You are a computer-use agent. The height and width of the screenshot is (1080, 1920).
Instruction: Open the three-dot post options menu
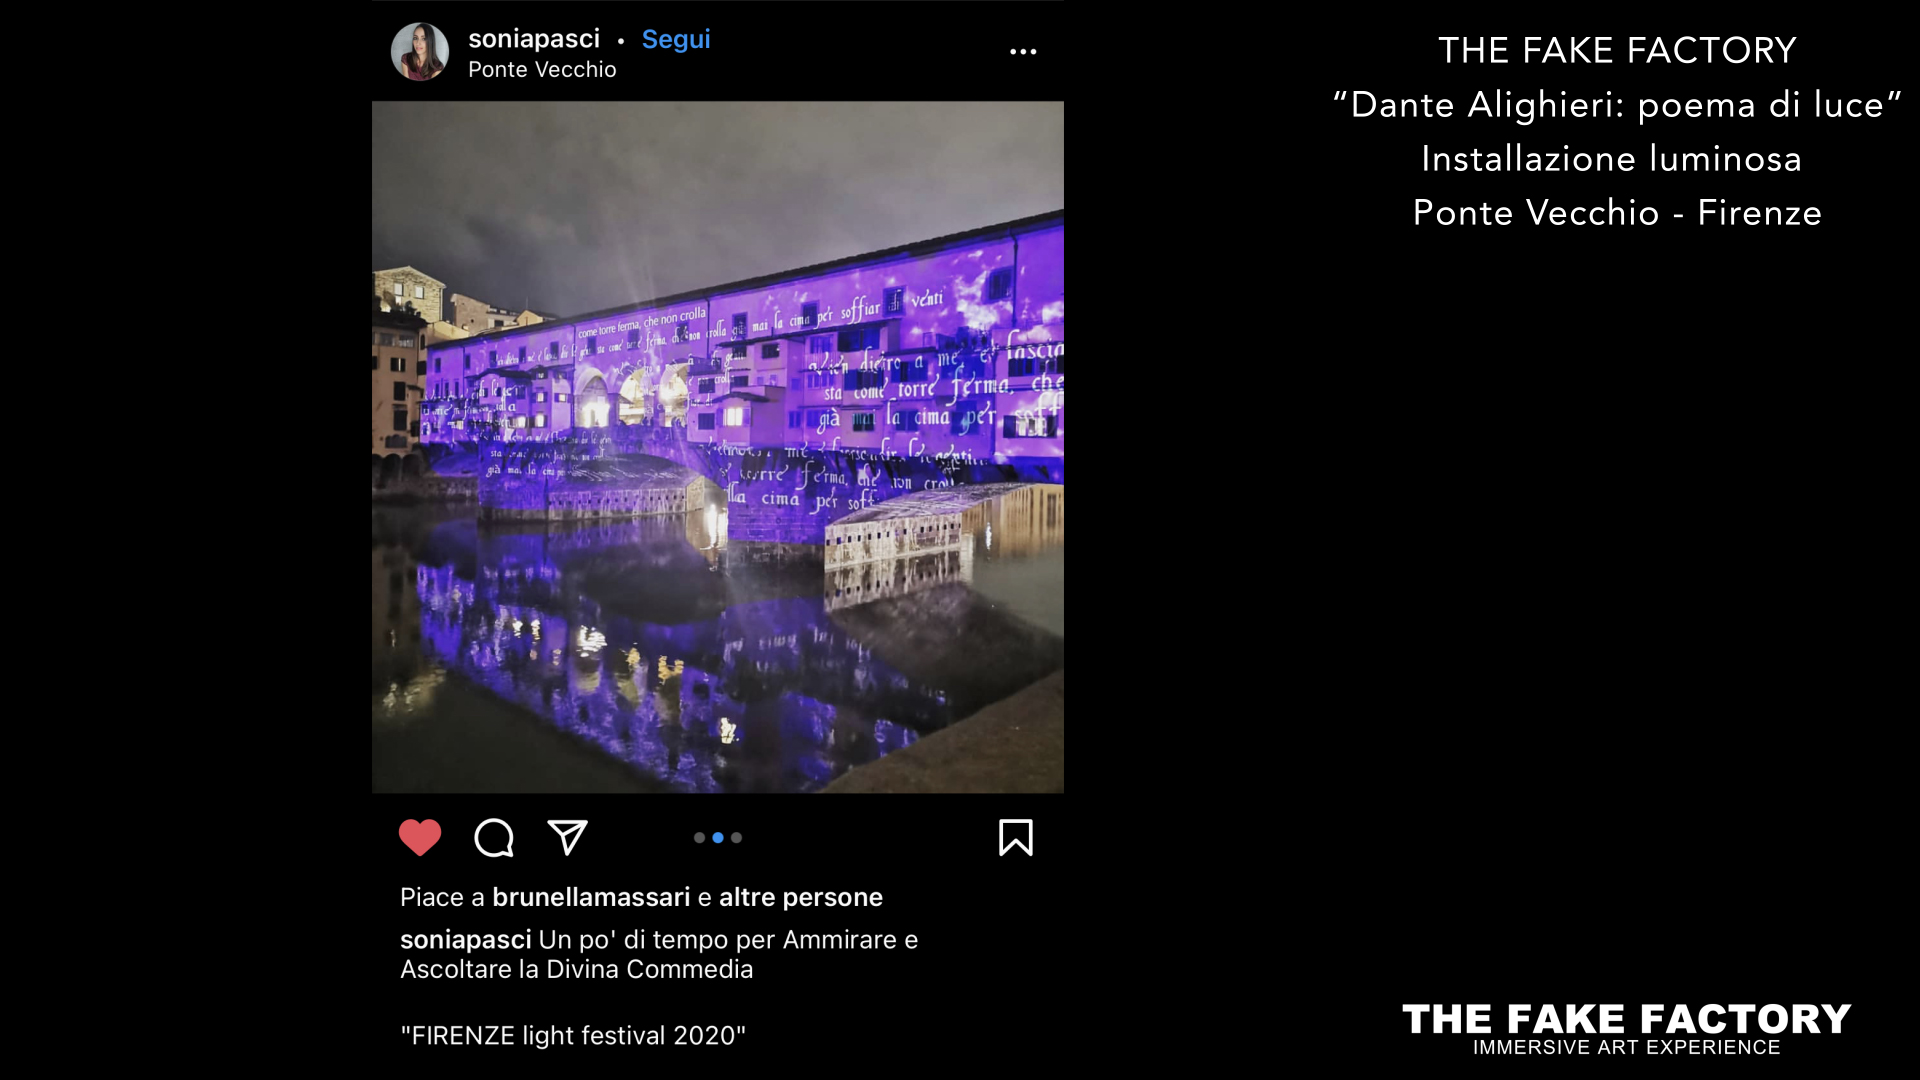tap(1023, 52)
